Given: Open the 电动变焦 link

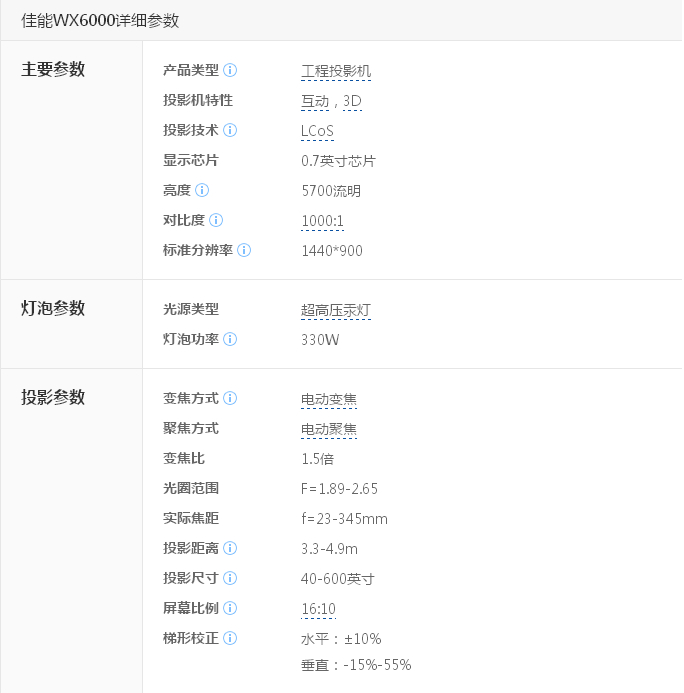Looking at the screenshot, I should click(x=329, y=400).
